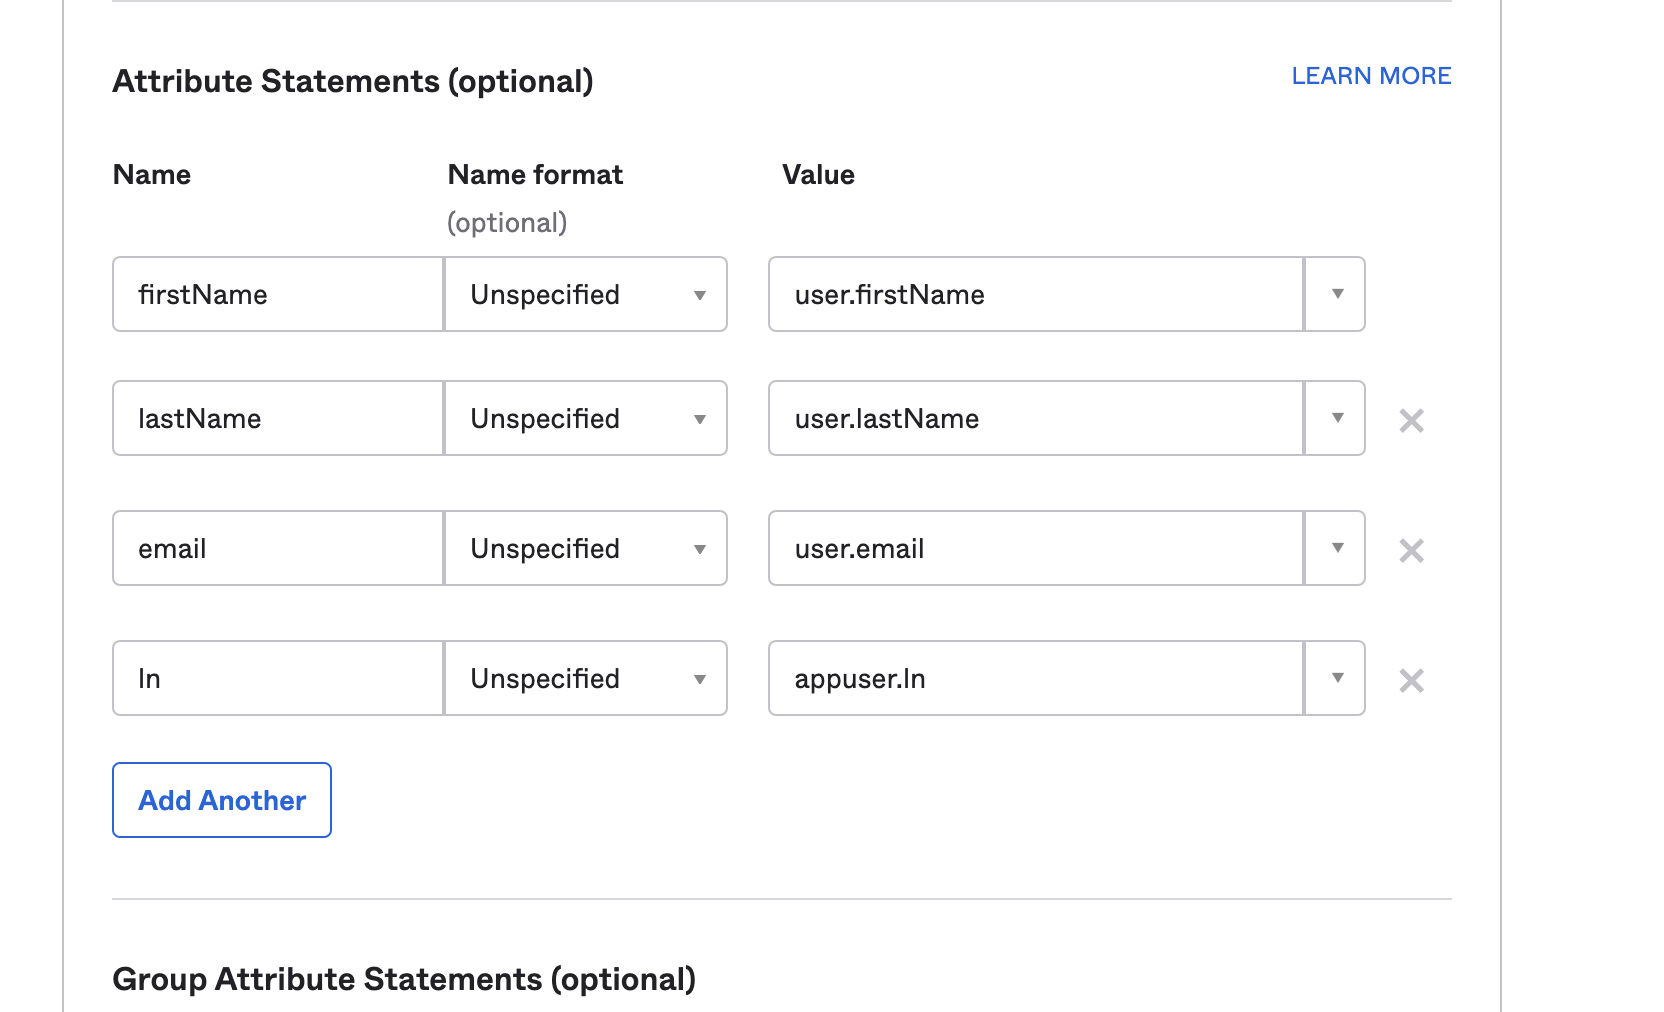This screenshot has height=1012, width=1664.
Task: Expand value options arrow for user.firstName
Action: click(1336, 294)
